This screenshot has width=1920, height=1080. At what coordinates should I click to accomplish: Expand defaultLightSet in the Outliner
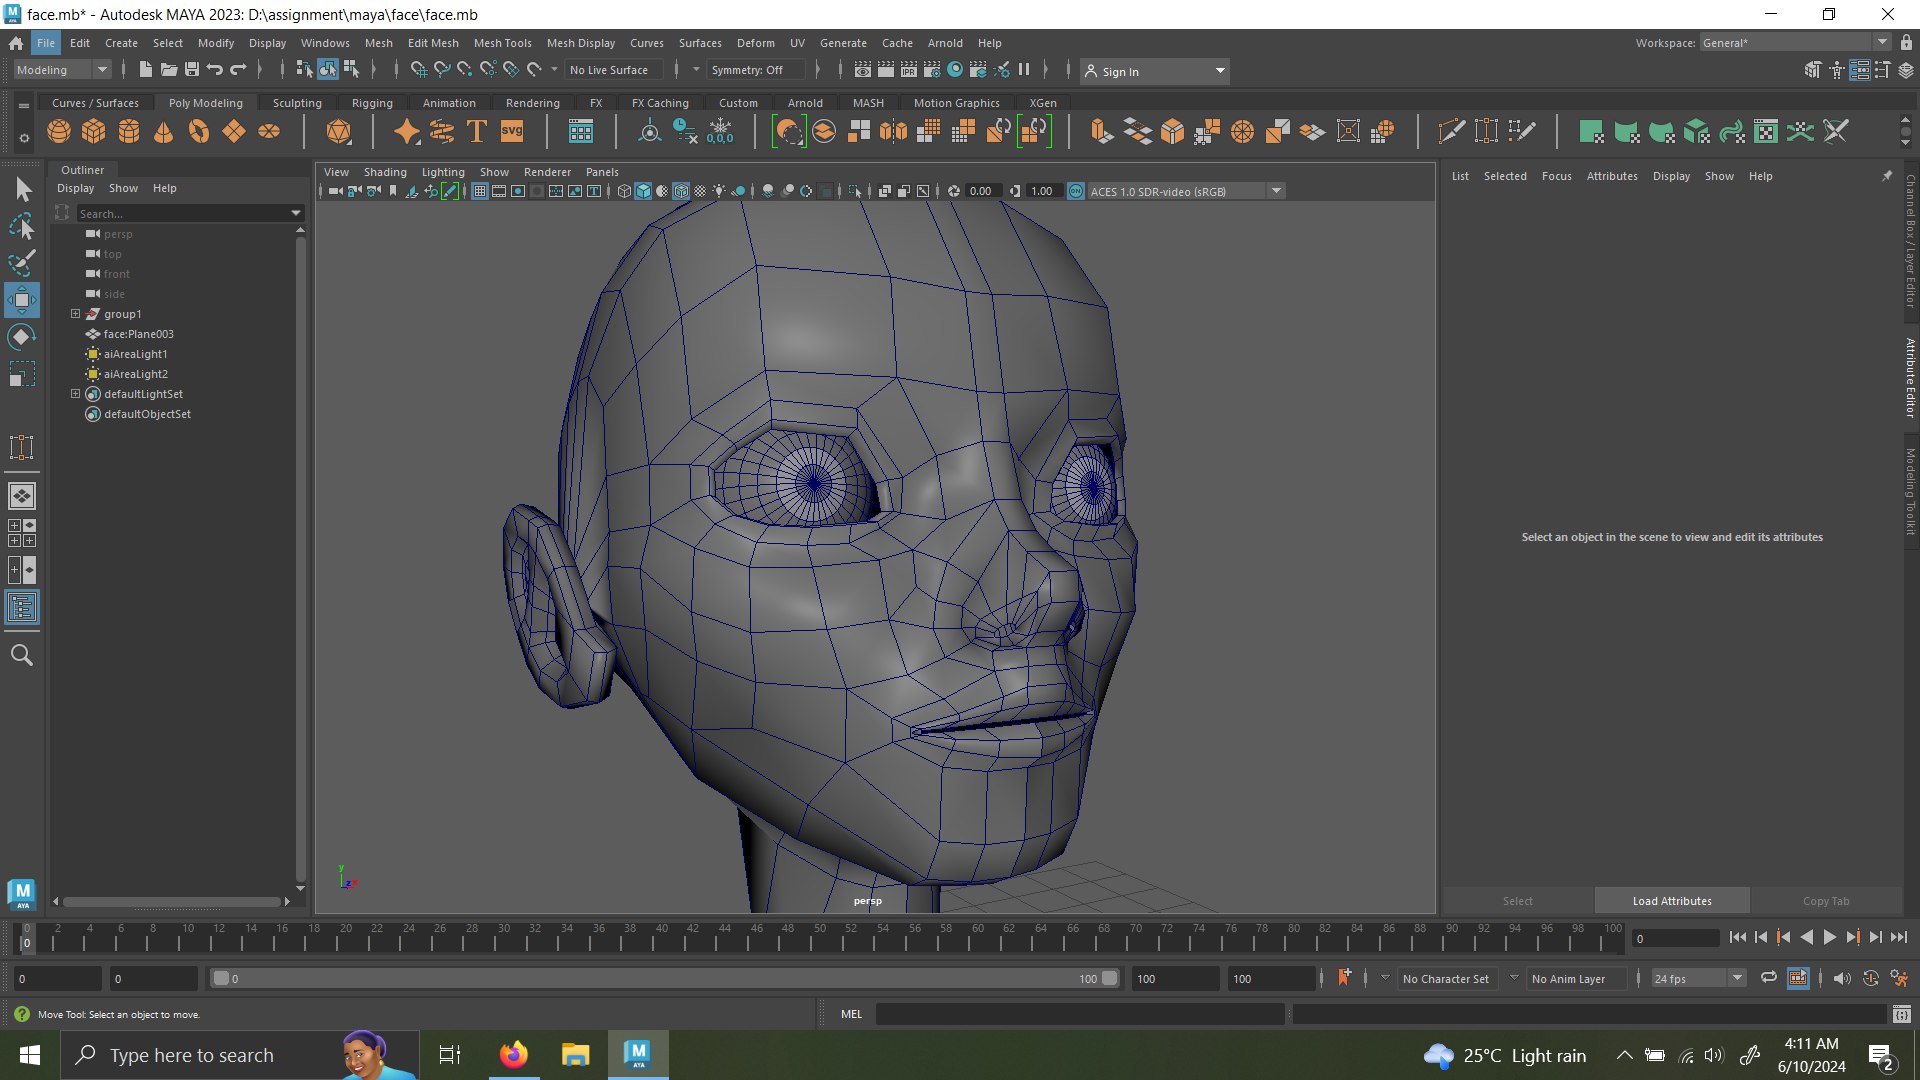(75, 394)
